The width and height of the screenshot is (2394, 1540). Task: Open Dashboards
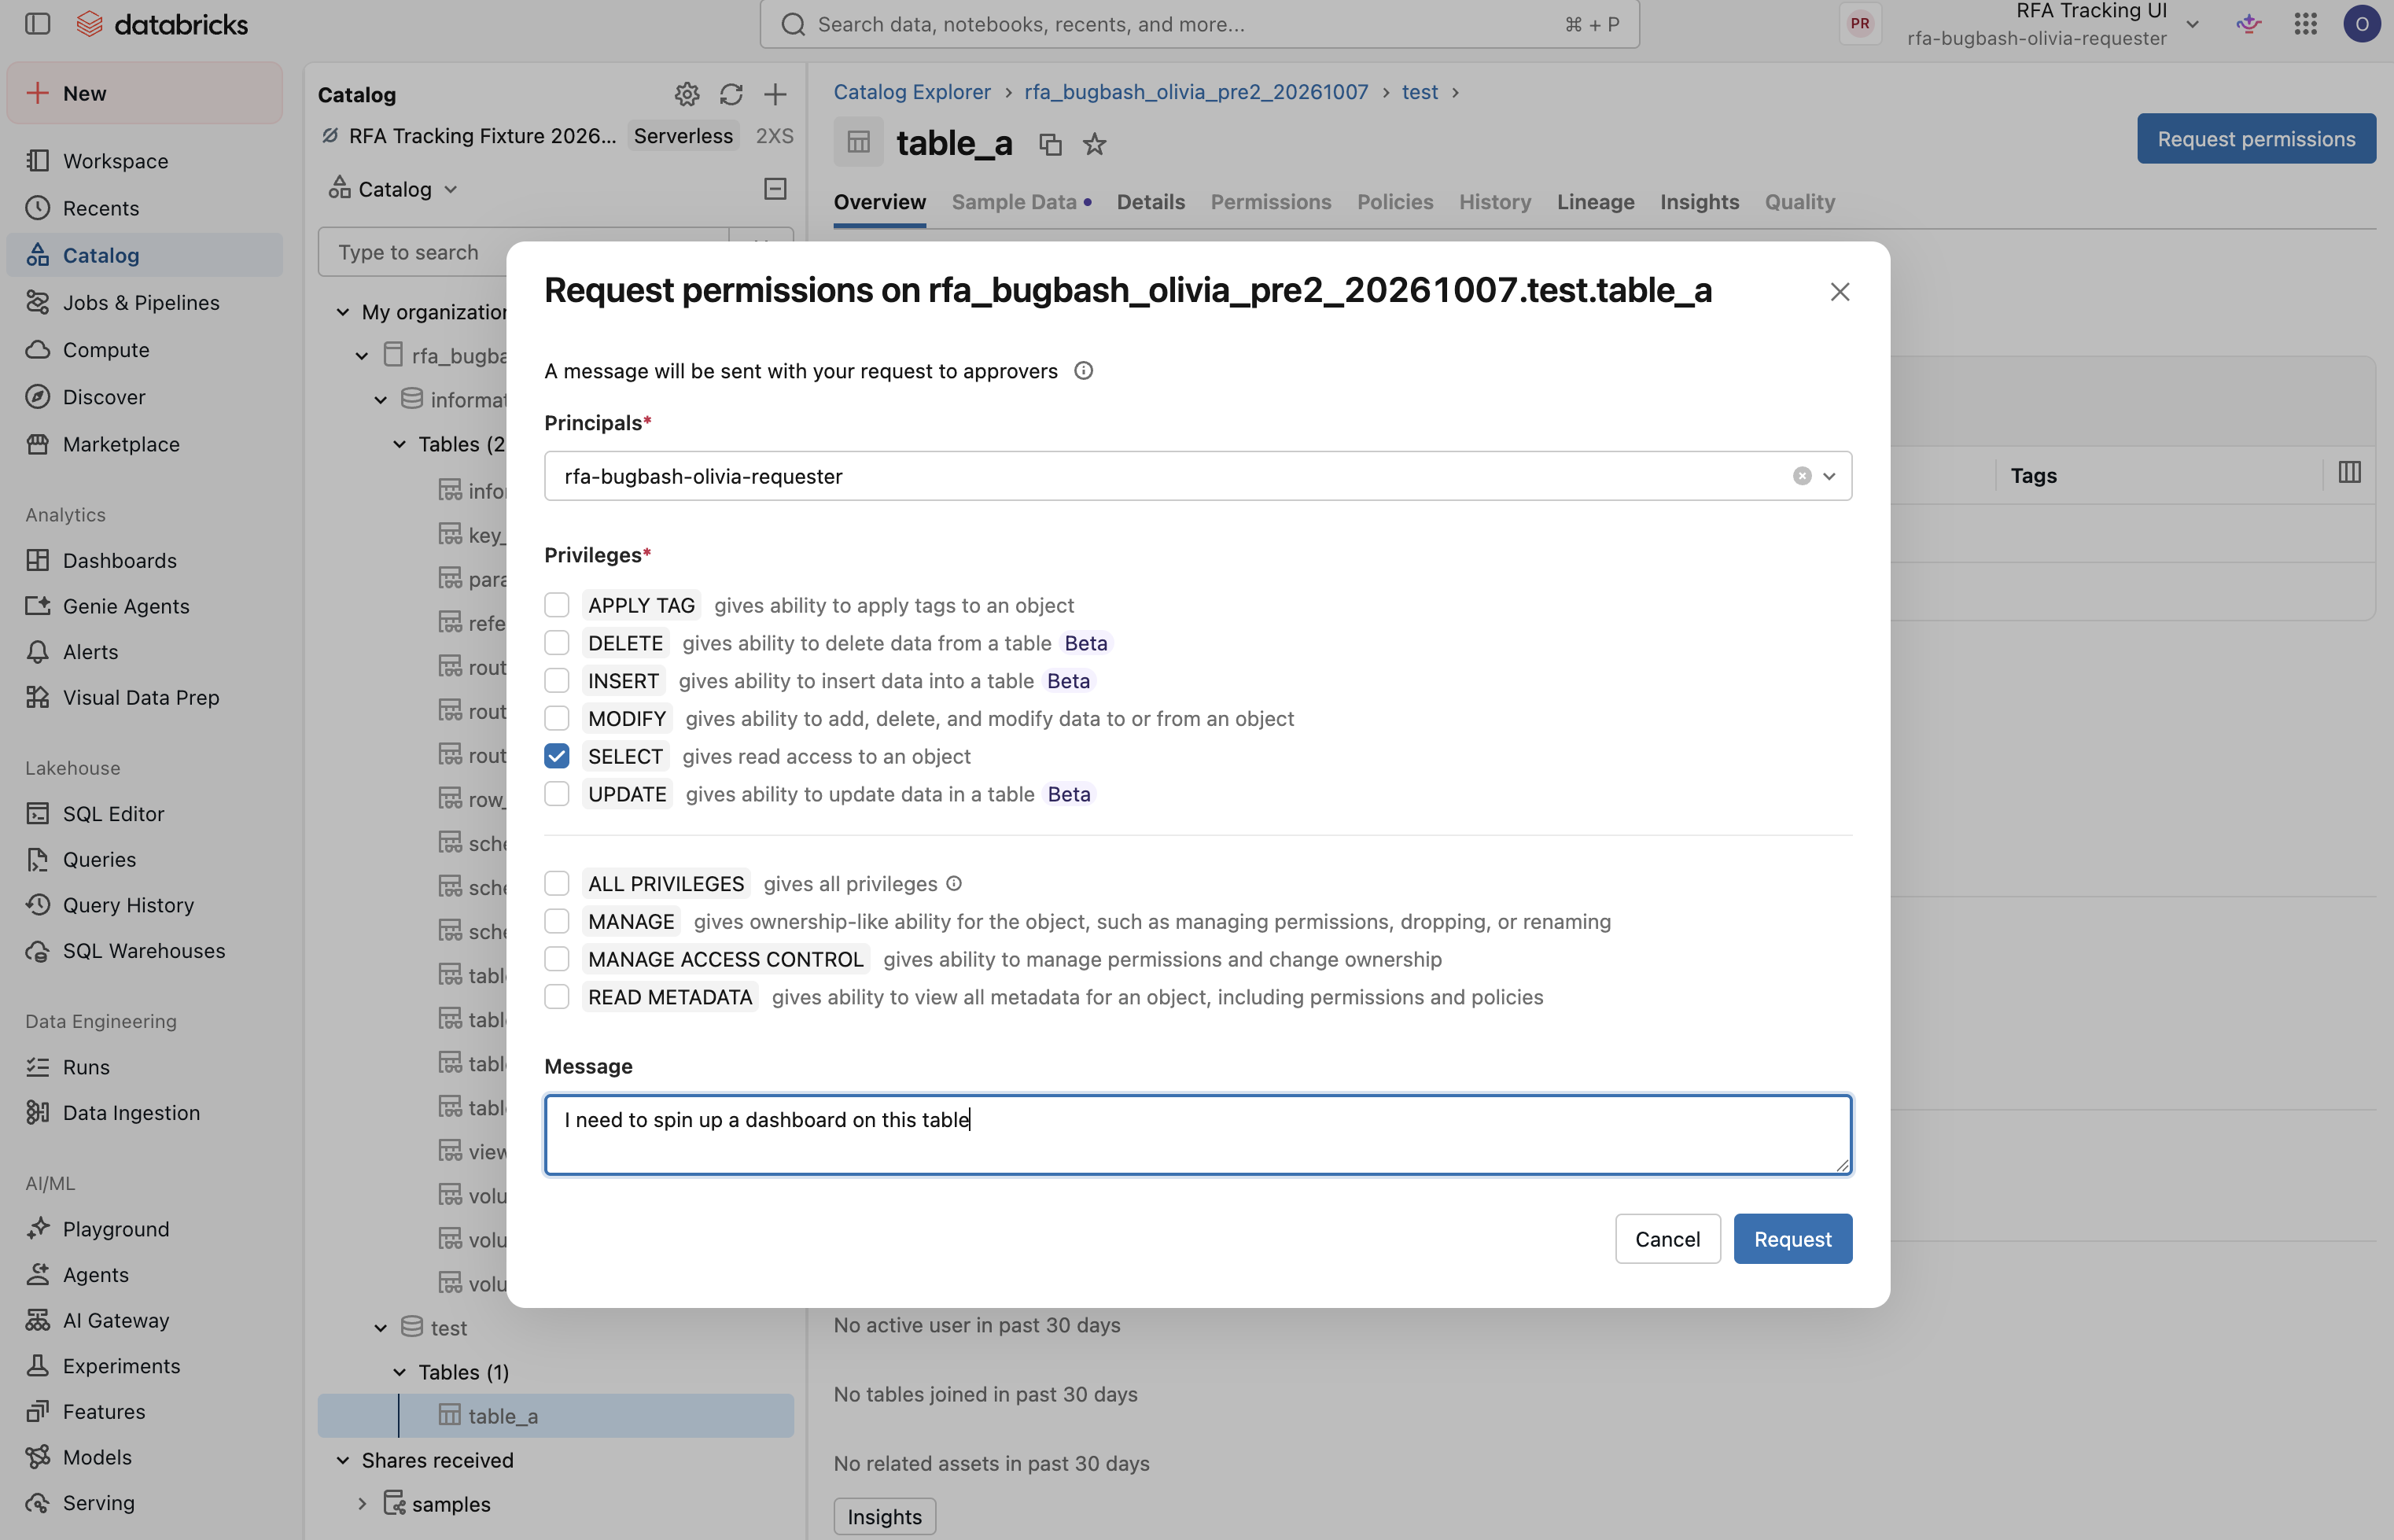click(x=119, y=560)
